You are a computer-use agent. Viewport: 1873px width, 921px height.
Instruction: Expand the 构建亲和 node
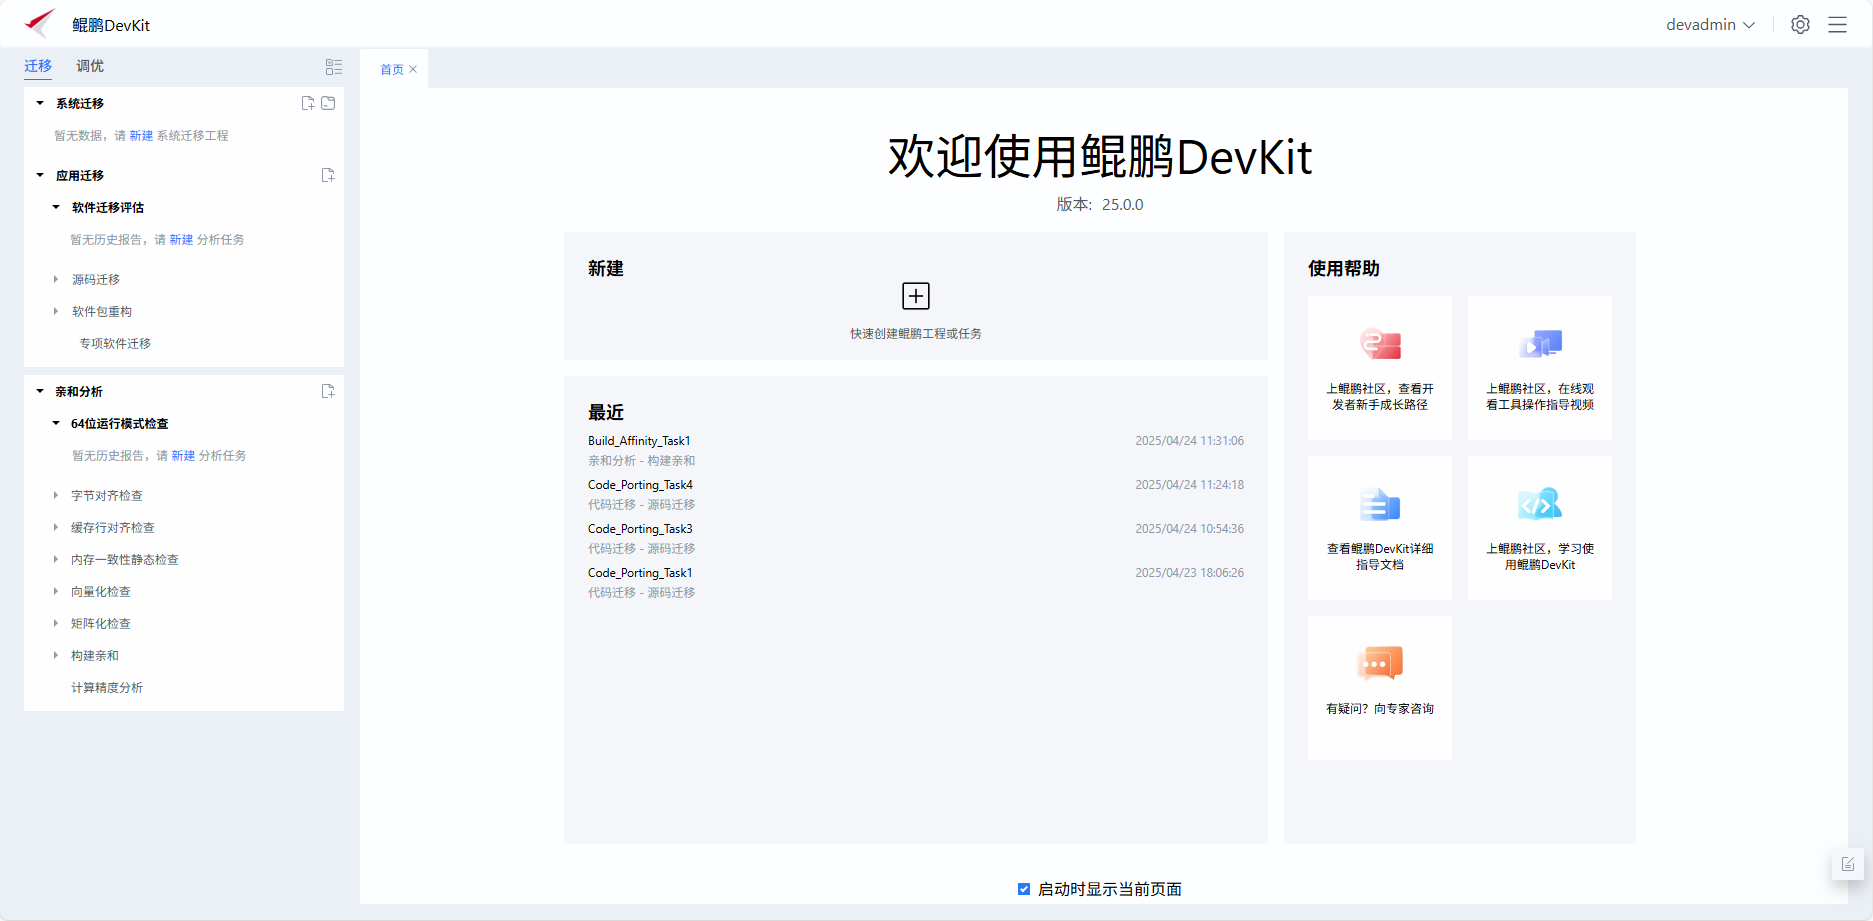(56, 655)
